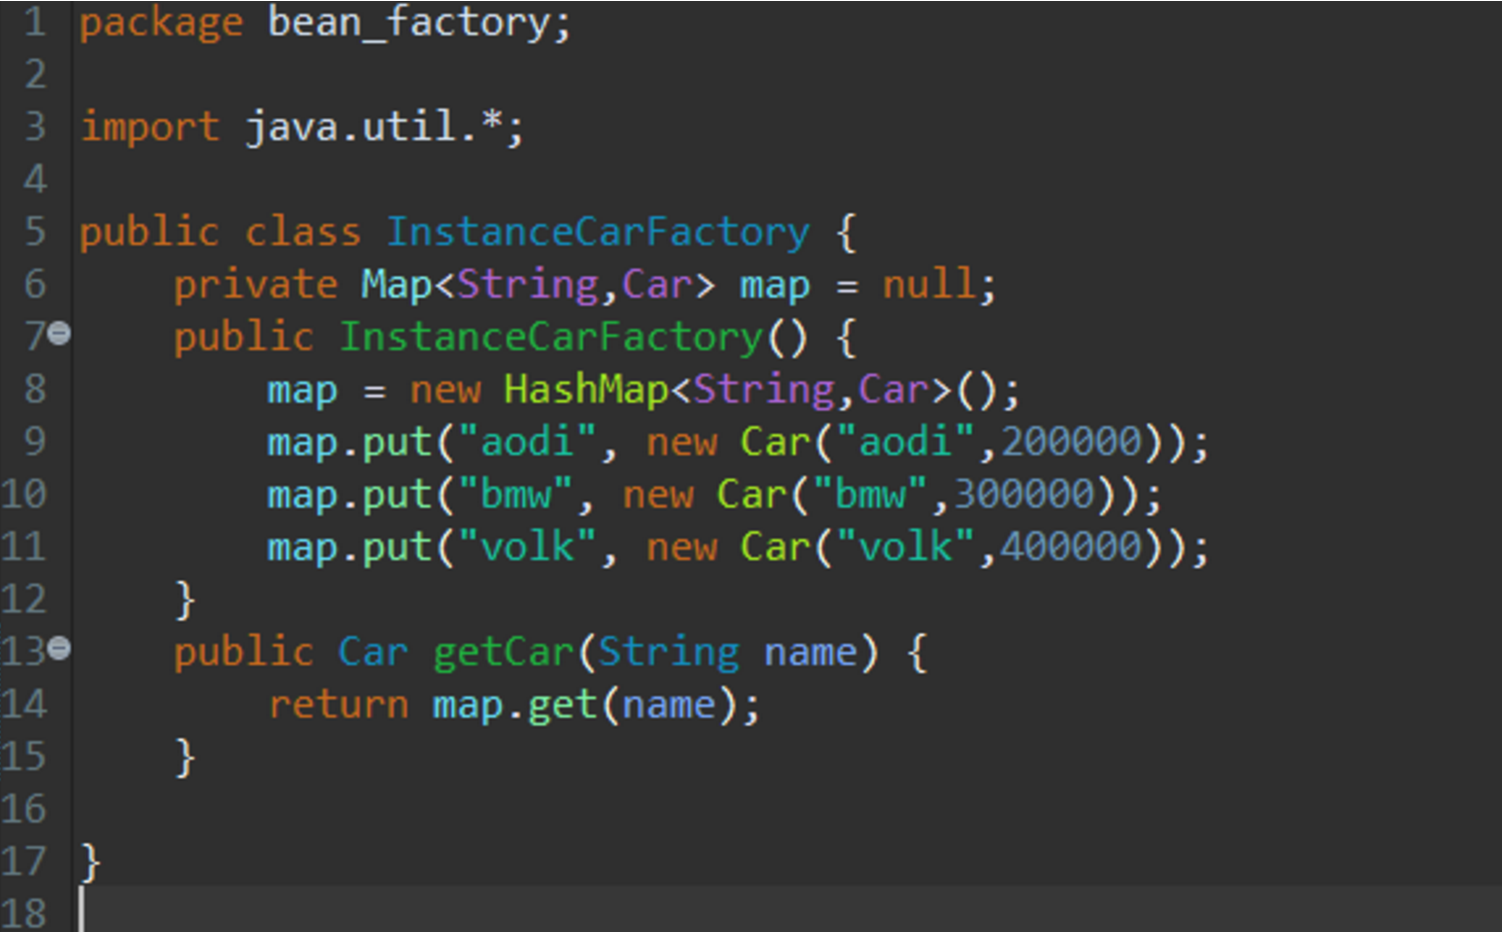Viewport: 1502px width, 932px height.
Task: Click the class name on line 5
Action: 597,232
